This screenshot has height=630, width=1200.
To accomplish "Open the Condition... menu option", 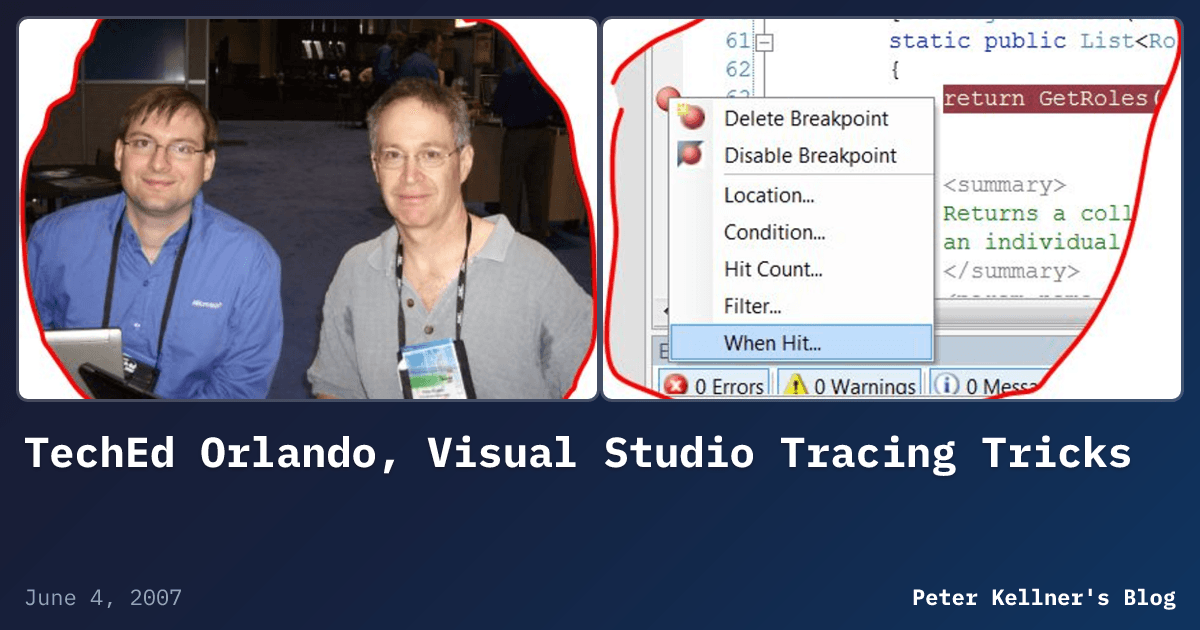I will coord(774,232).
